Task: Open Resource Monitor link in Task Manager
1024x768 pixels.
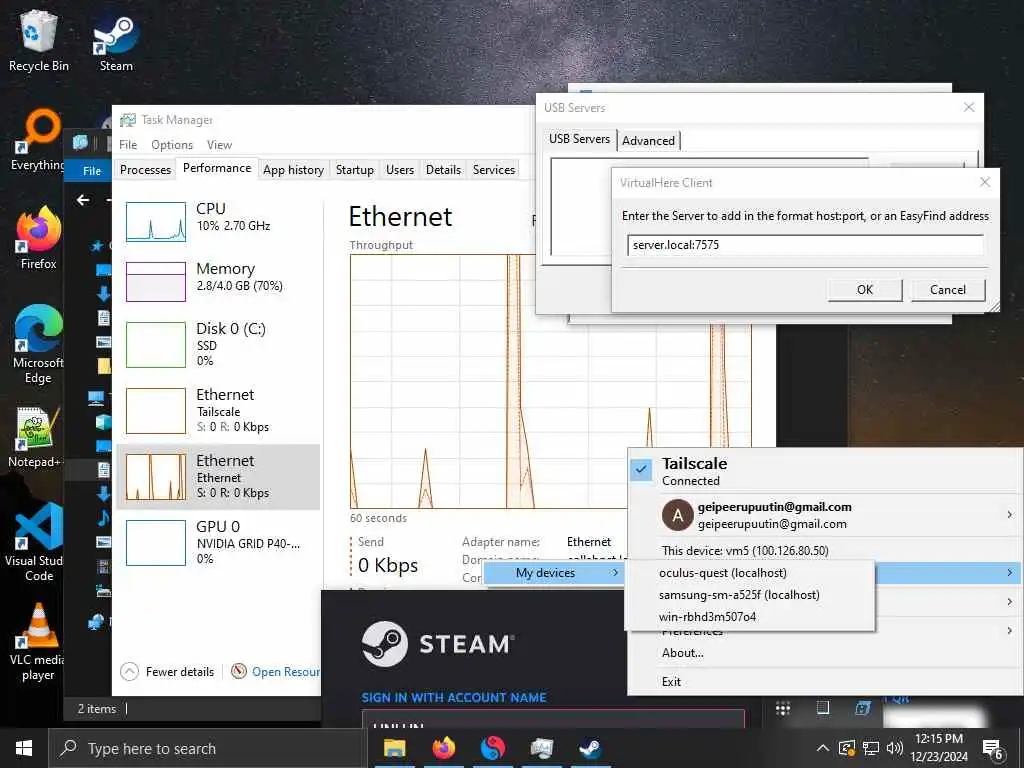Action: pos(276,671)
